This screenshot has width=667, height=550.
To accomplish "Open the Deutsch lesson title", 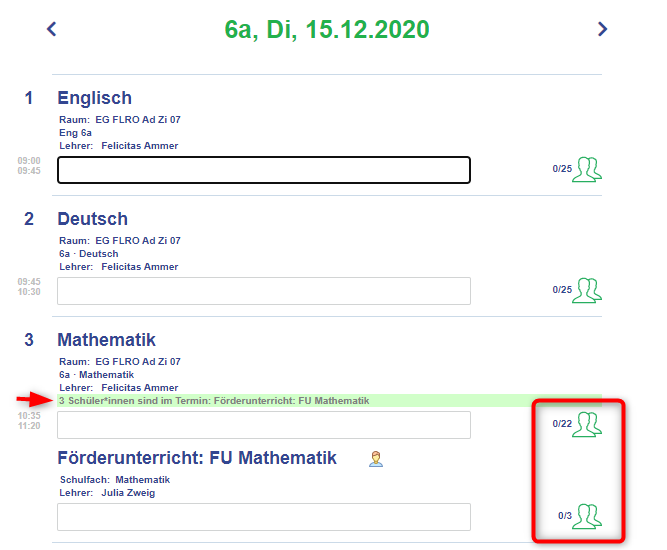I will (93, 219).
